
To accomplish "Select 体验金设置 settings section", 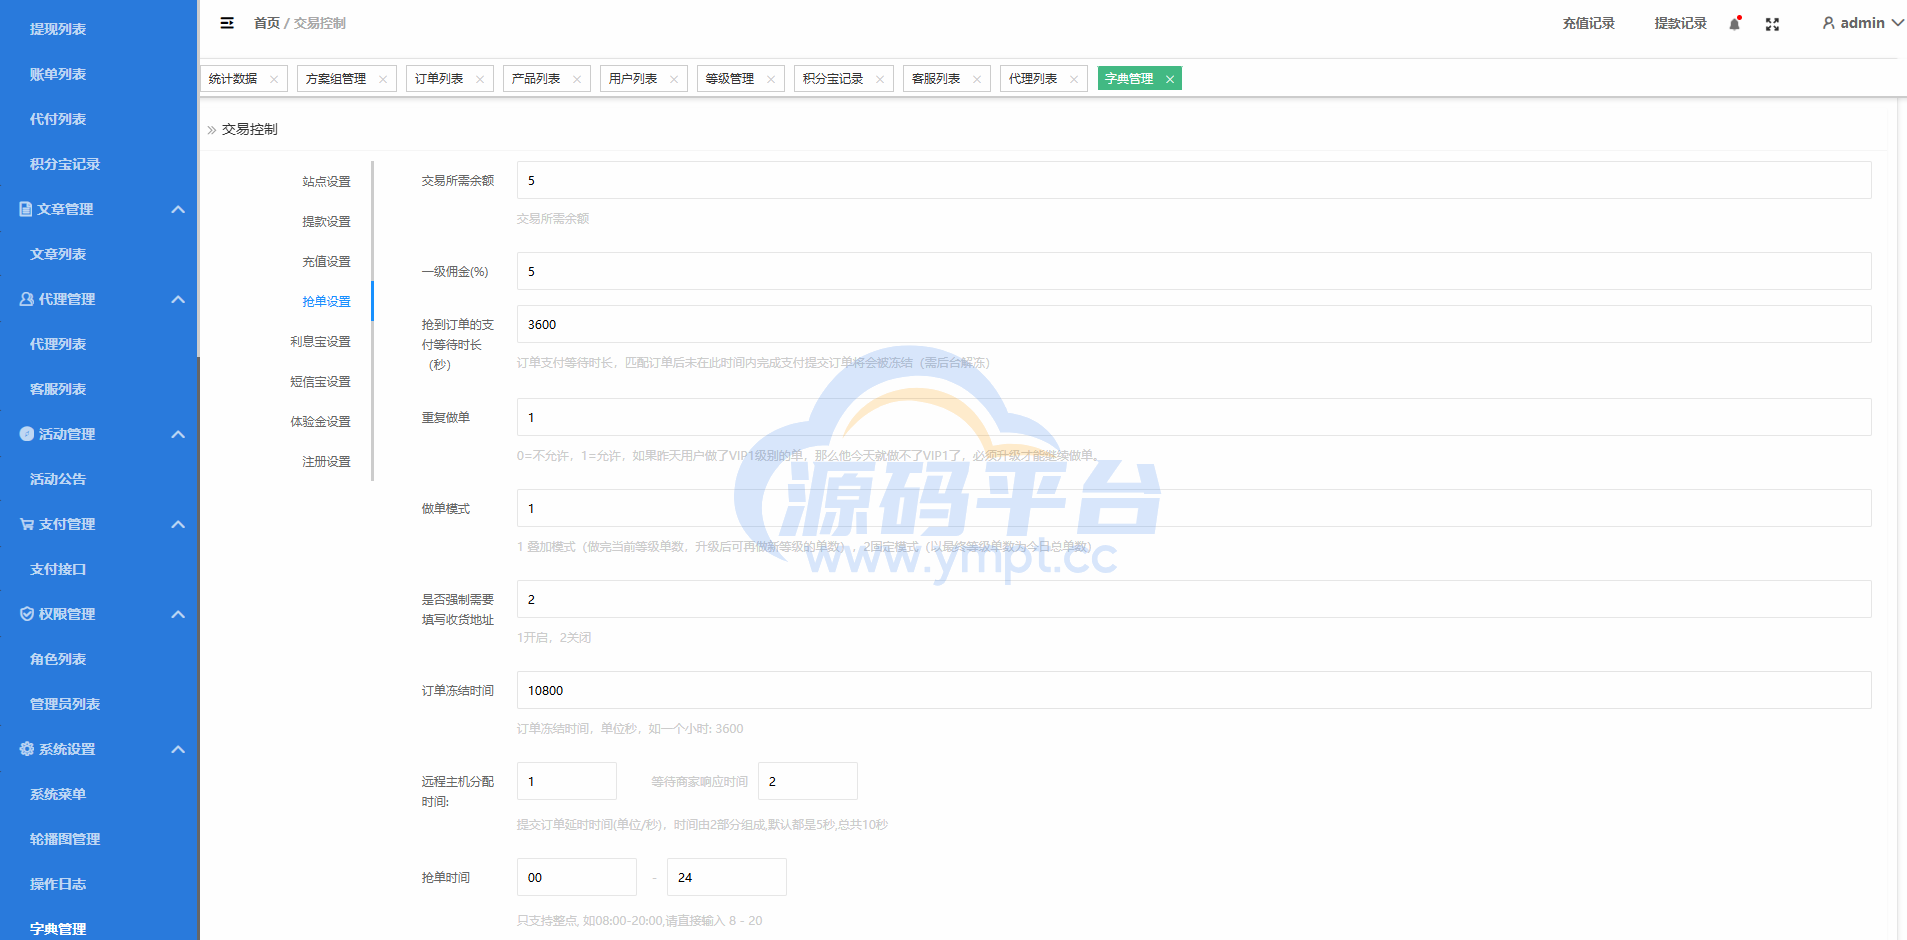I will click(x=320, y=422).
